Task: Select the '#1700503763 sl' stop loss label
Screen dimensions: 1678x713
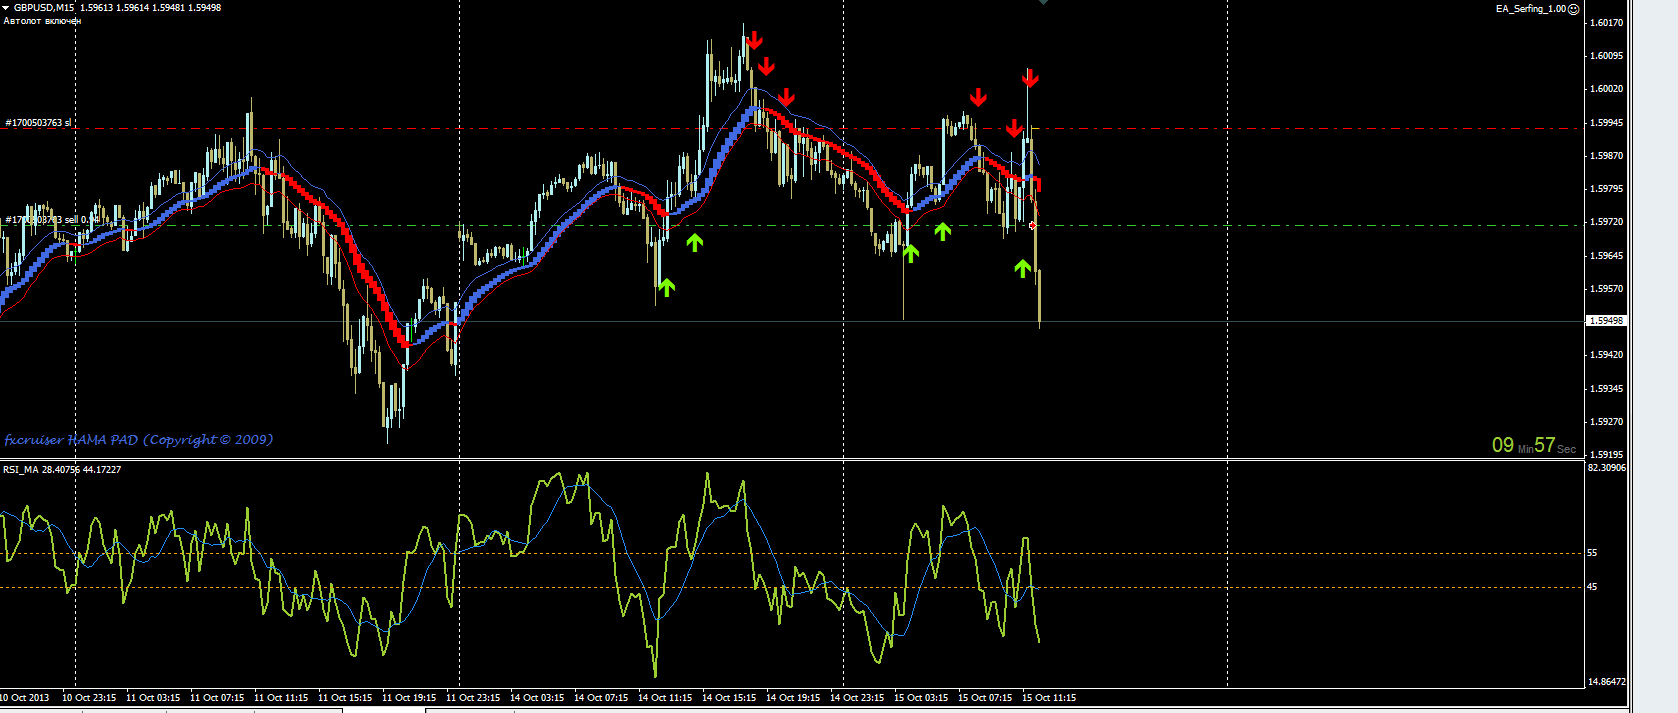Action: click(38, 123)
